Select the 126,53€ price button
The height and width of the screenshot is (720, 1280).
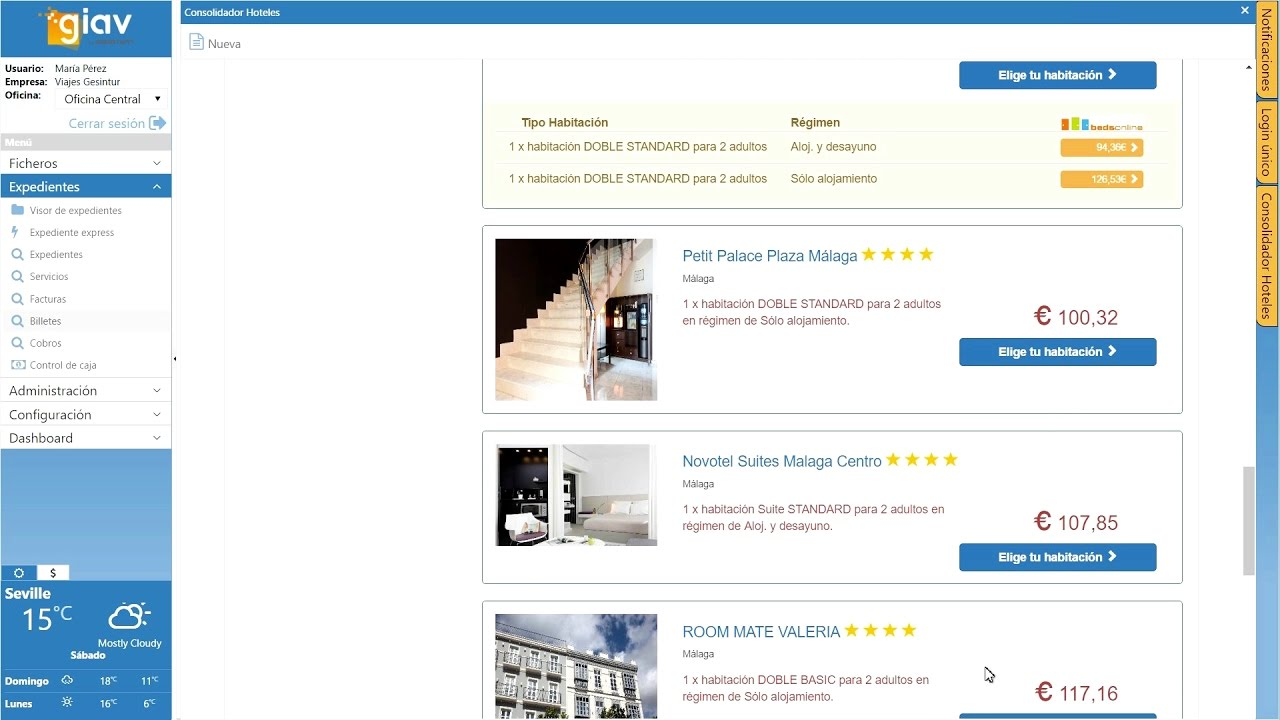coord(1101,179)
